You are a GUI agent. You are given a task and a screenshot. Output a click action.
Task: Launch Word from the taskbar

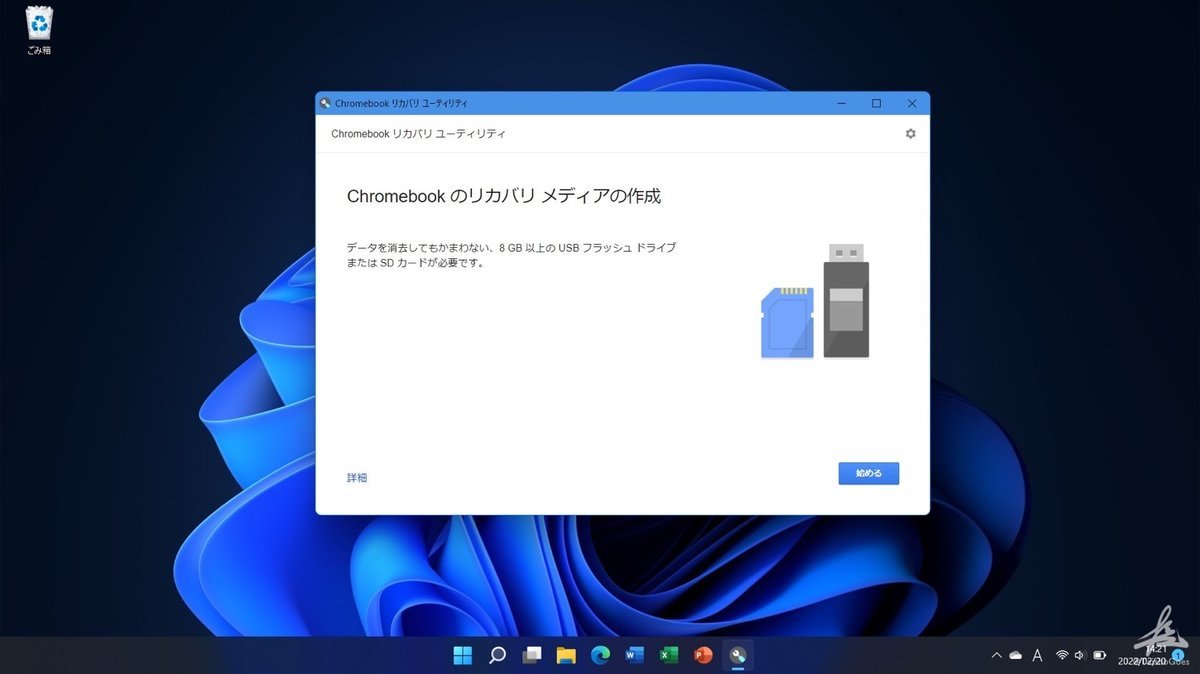(x=634, y=655)
